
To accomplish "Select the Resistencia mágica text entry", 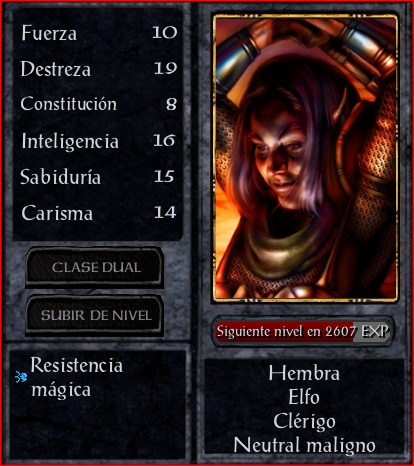I will click(x=77, y=377).
